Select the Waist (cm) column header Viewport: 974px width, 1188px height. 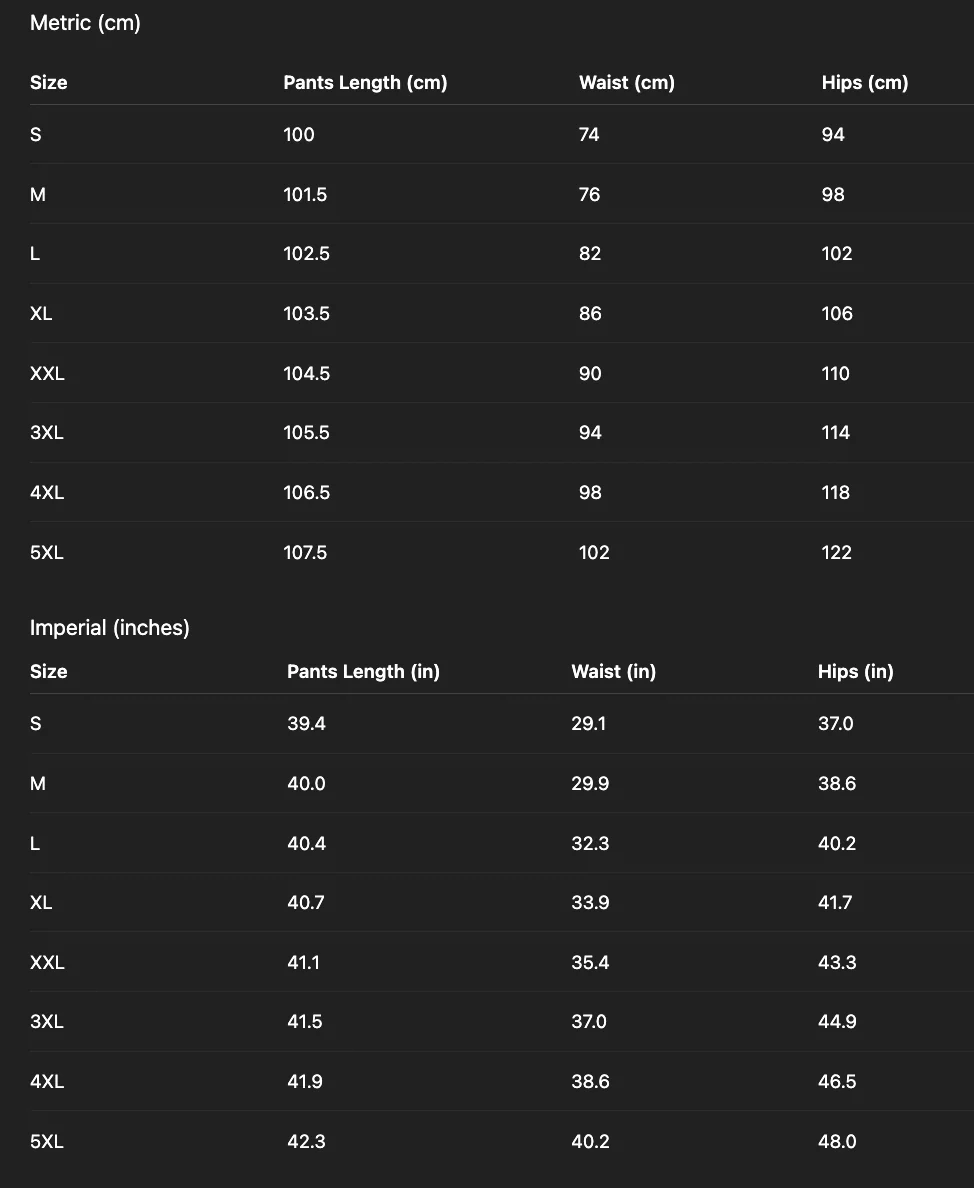pos(626,83)
